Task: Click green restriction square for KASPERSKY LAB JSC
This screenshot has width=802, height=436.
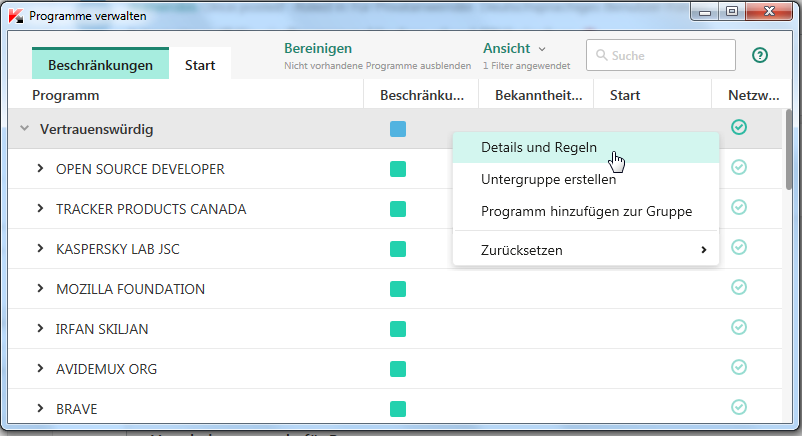Action: click(398, 249)
